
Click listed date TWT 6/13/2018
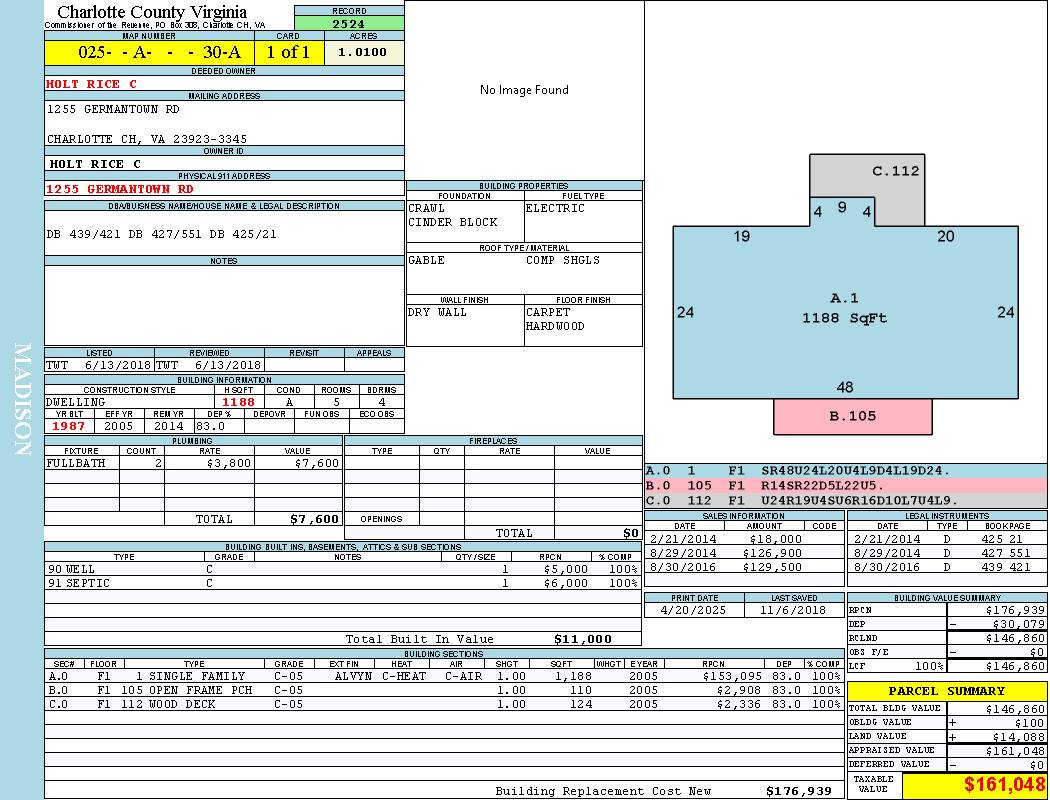click(x=98, y=366)
